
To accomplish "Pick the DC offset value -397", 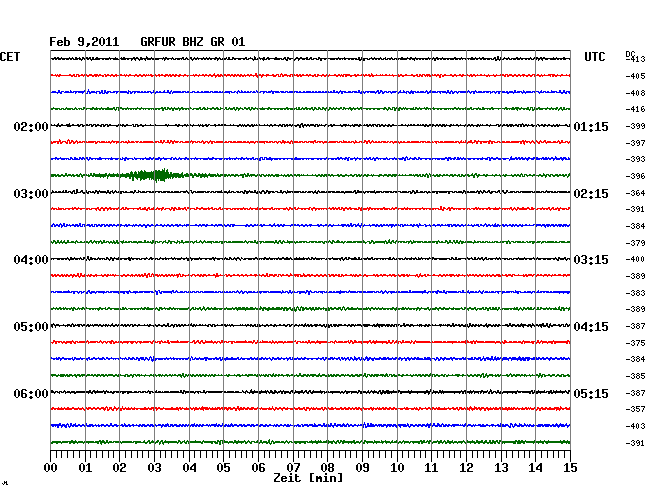I will click(635, 143).
